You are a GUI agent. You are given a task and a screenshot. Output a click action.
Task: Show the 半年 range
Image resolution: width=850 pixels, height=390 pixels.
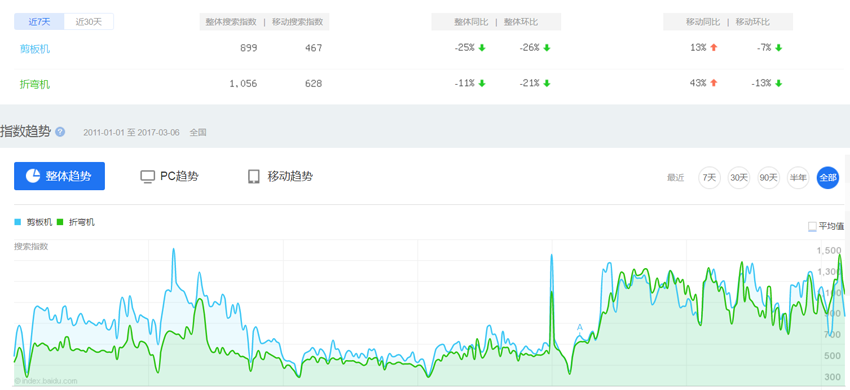(798, 177)
